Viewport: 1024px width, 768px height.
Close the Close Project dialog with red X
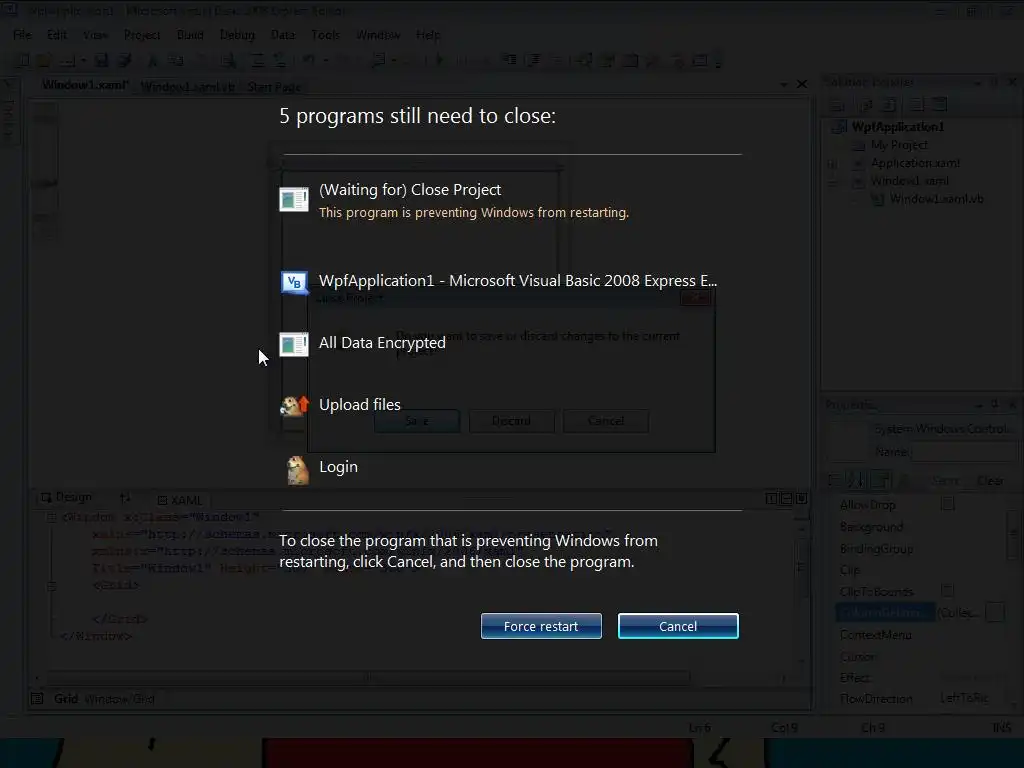click(x=696, y=298)
